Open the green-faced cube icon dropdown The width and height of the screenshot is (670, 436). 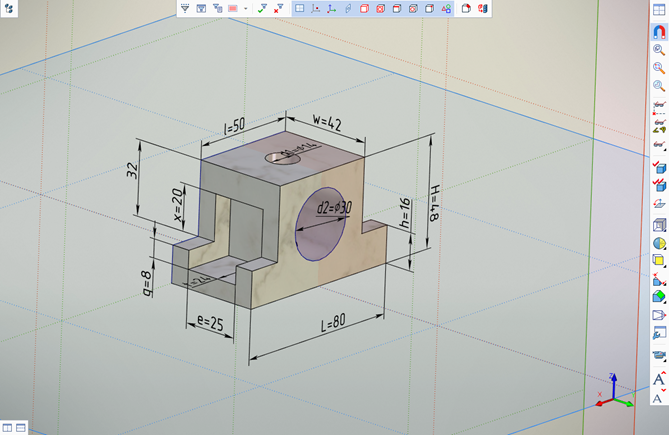pos(659,297)
